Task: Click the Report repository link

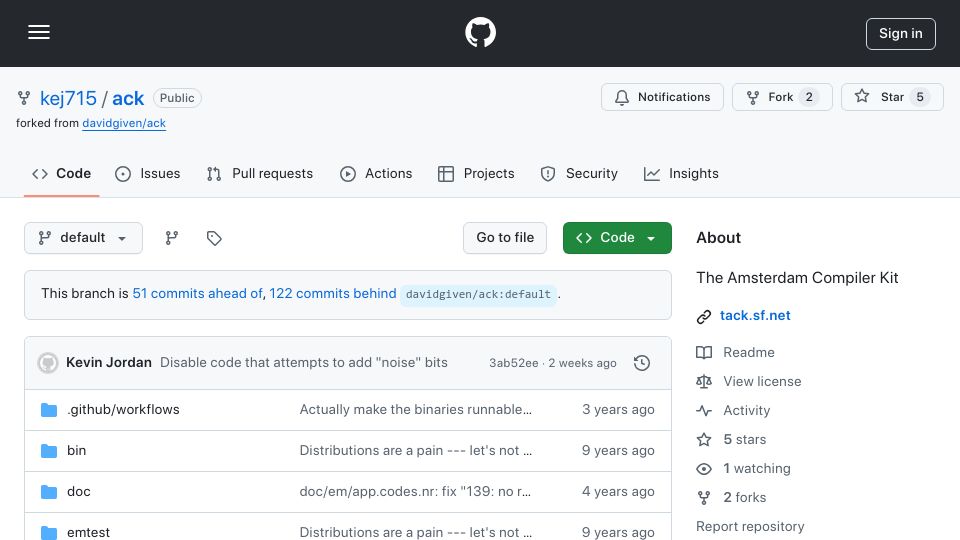Action: (750, 527)
